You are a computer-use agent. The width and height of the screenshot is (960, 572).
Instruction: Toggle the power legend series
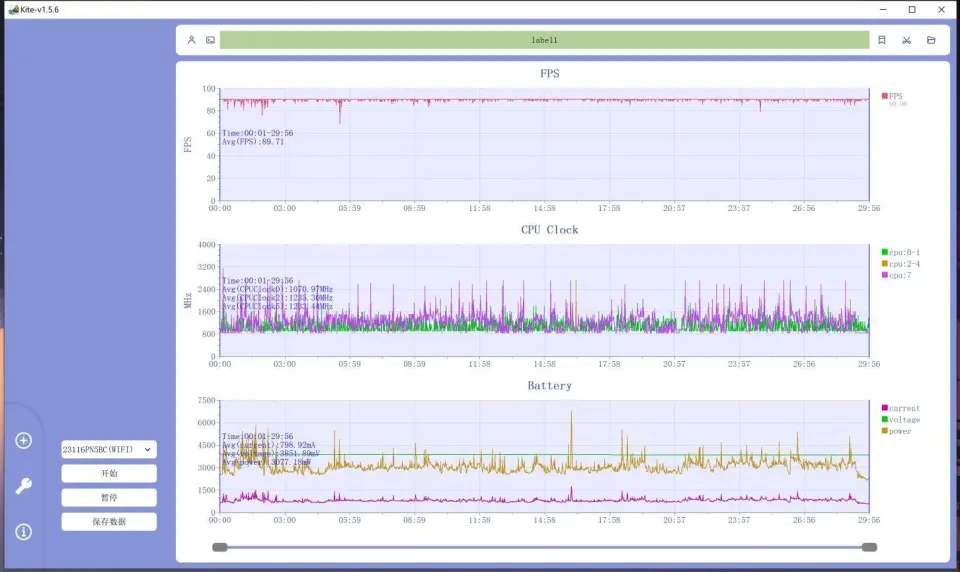tap(898, 431)
